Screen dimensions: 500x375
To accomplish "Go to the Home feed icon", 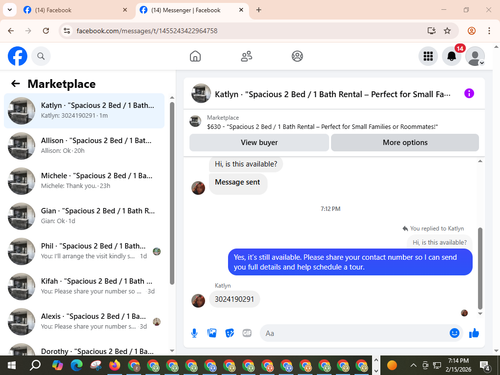I will (x=195, y=56).
